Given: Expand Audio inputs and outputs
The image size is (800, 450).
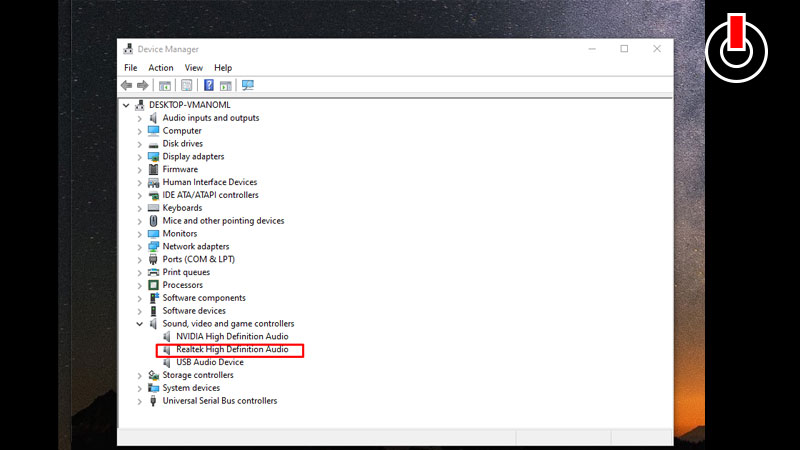Looking at the screenshot, I should click(139, 118).
